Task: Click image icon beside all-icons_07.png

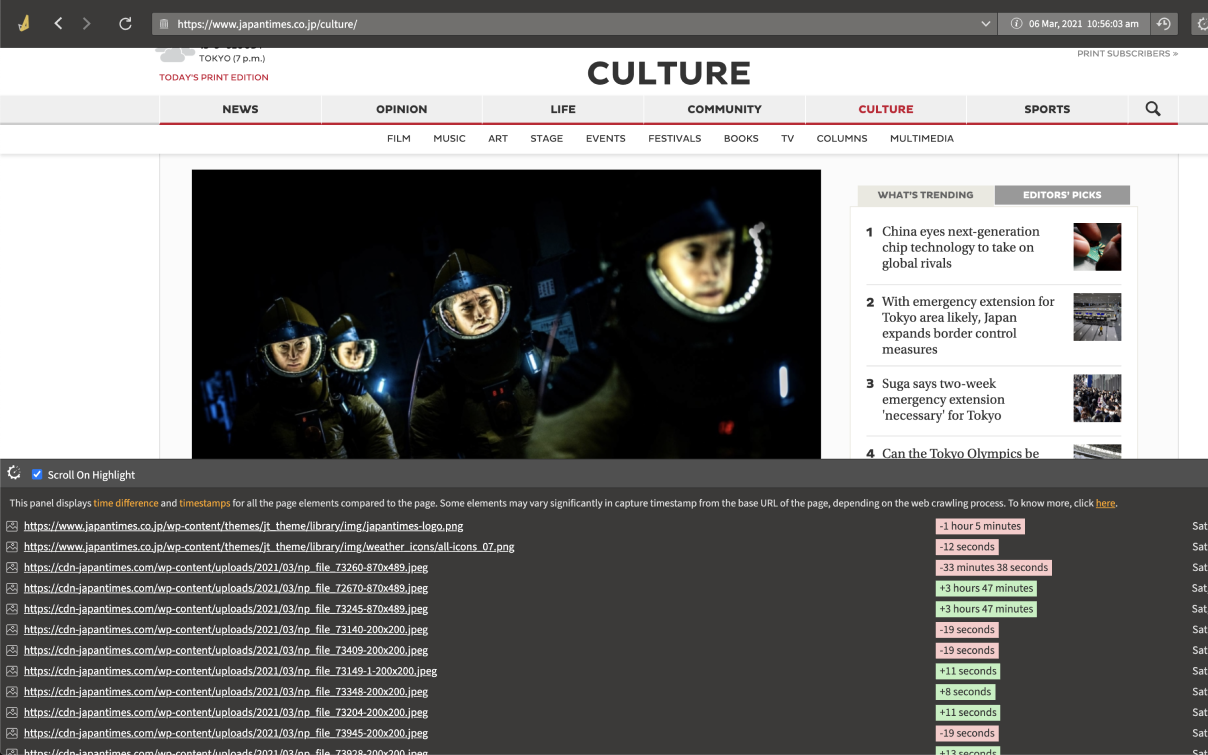Action: click(x=12, y=547)
